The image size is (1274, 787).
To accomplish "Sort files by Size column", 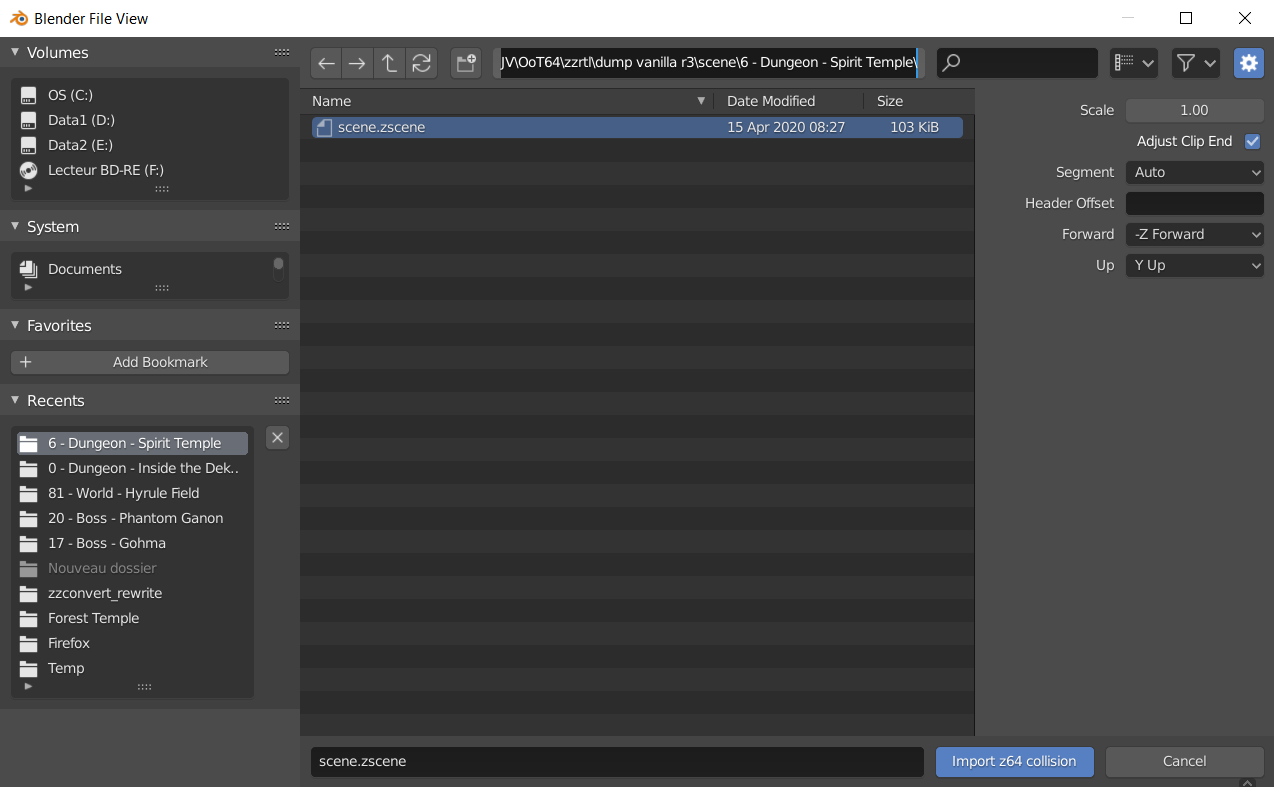I will point(918,101).
